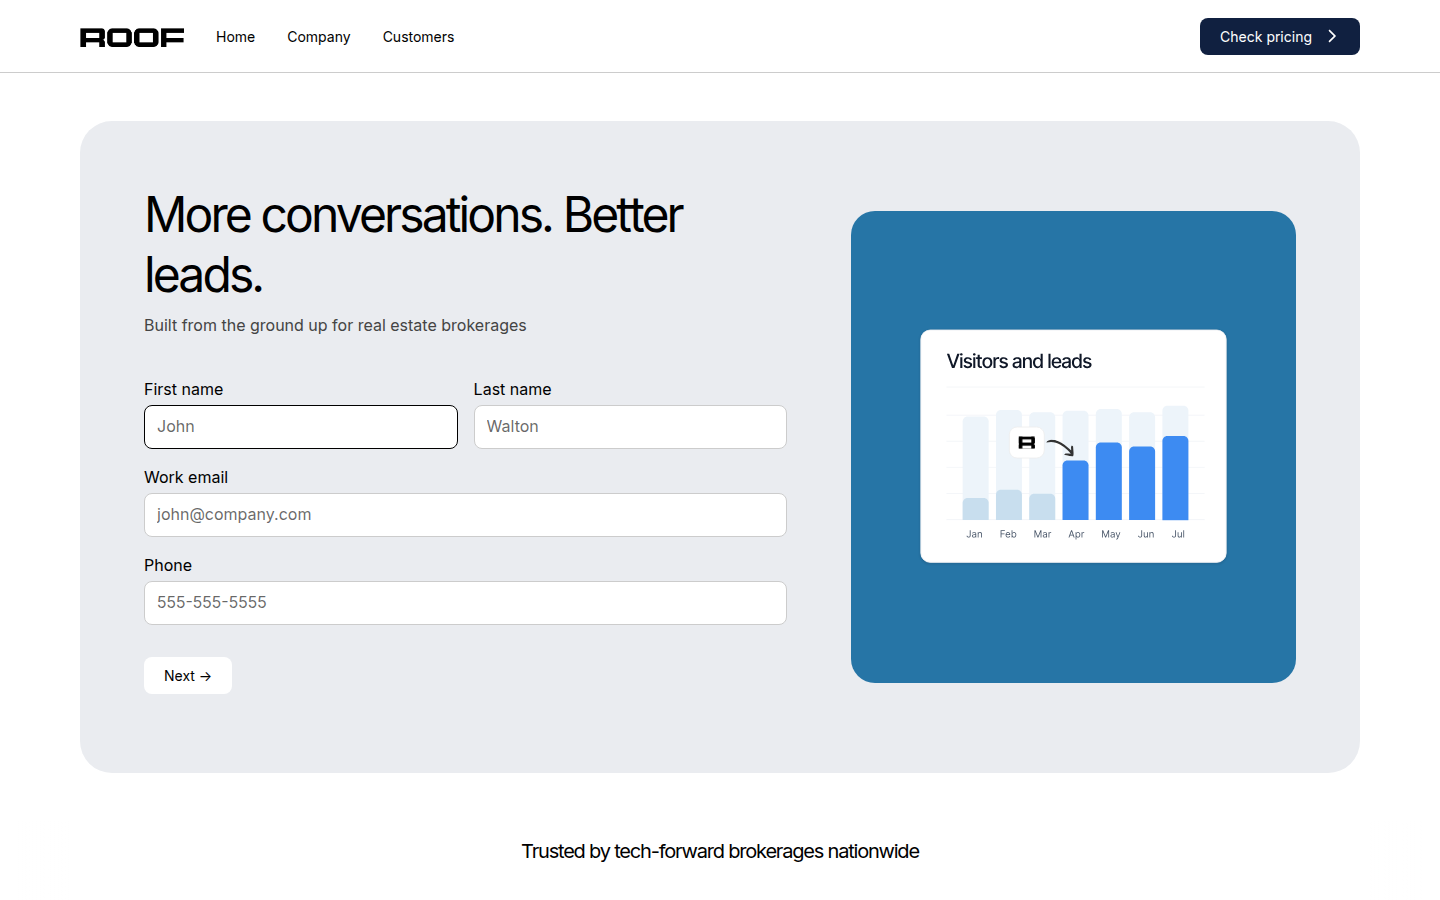
Task: Click the Phone number field
Action: pyautogui.click(x=465, y=603)
